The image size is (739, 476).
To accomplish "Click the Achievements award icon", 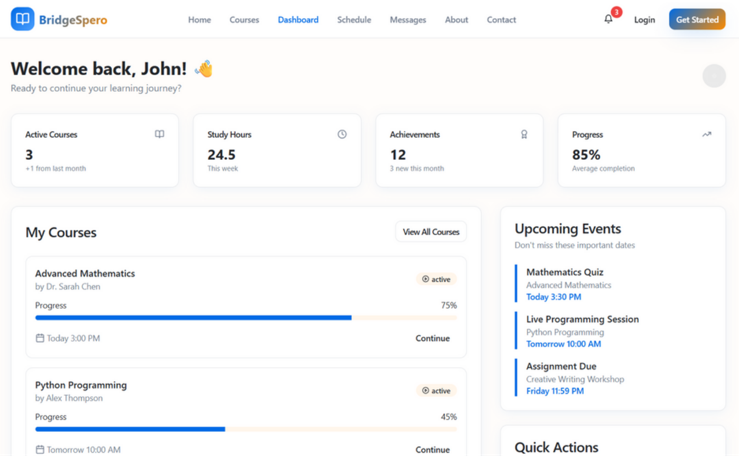I will click(x=524, y=134).
